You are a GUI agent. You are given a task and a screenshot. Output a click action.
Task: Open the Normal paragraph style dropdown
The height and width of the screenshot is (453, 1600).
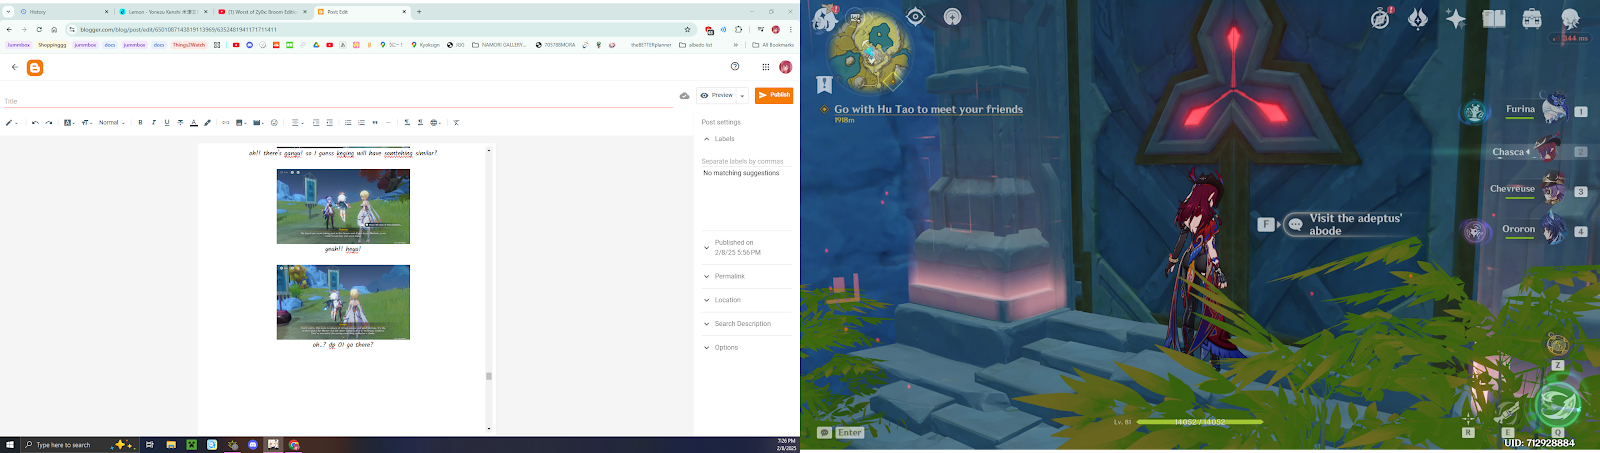tap(111, 123)
